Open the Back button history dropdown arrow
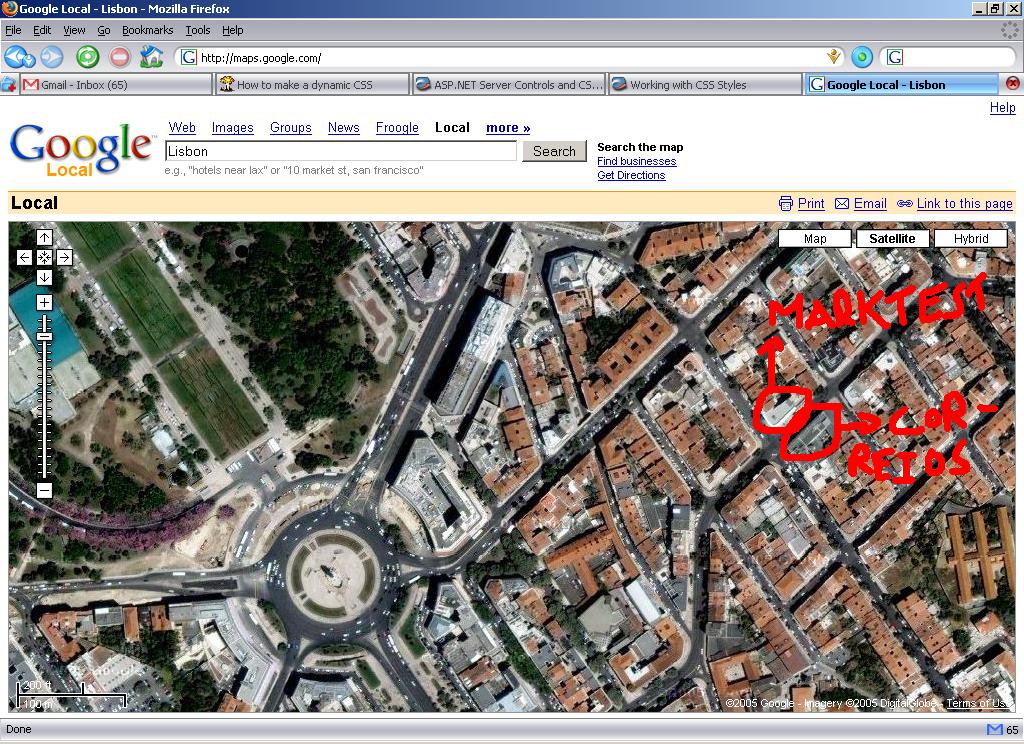Image resolution: width=1024 pixels, height=744 pixels. pos(31,60)
